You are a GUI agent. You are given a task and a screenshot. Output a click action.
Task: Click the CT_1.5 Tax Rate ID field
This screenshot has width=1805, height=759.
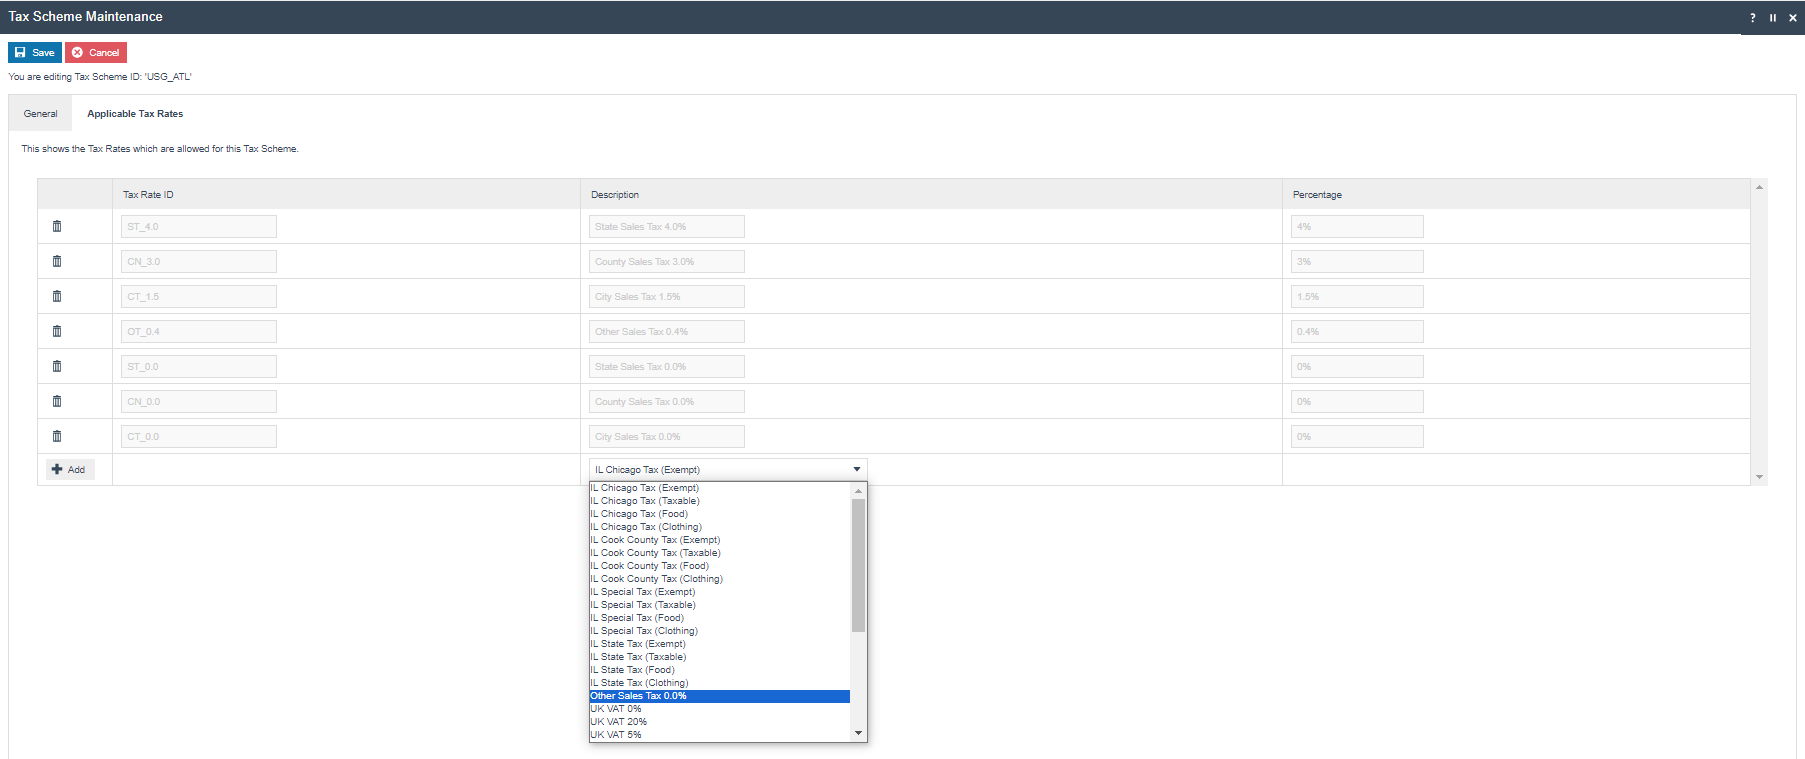tap(199, 297)
